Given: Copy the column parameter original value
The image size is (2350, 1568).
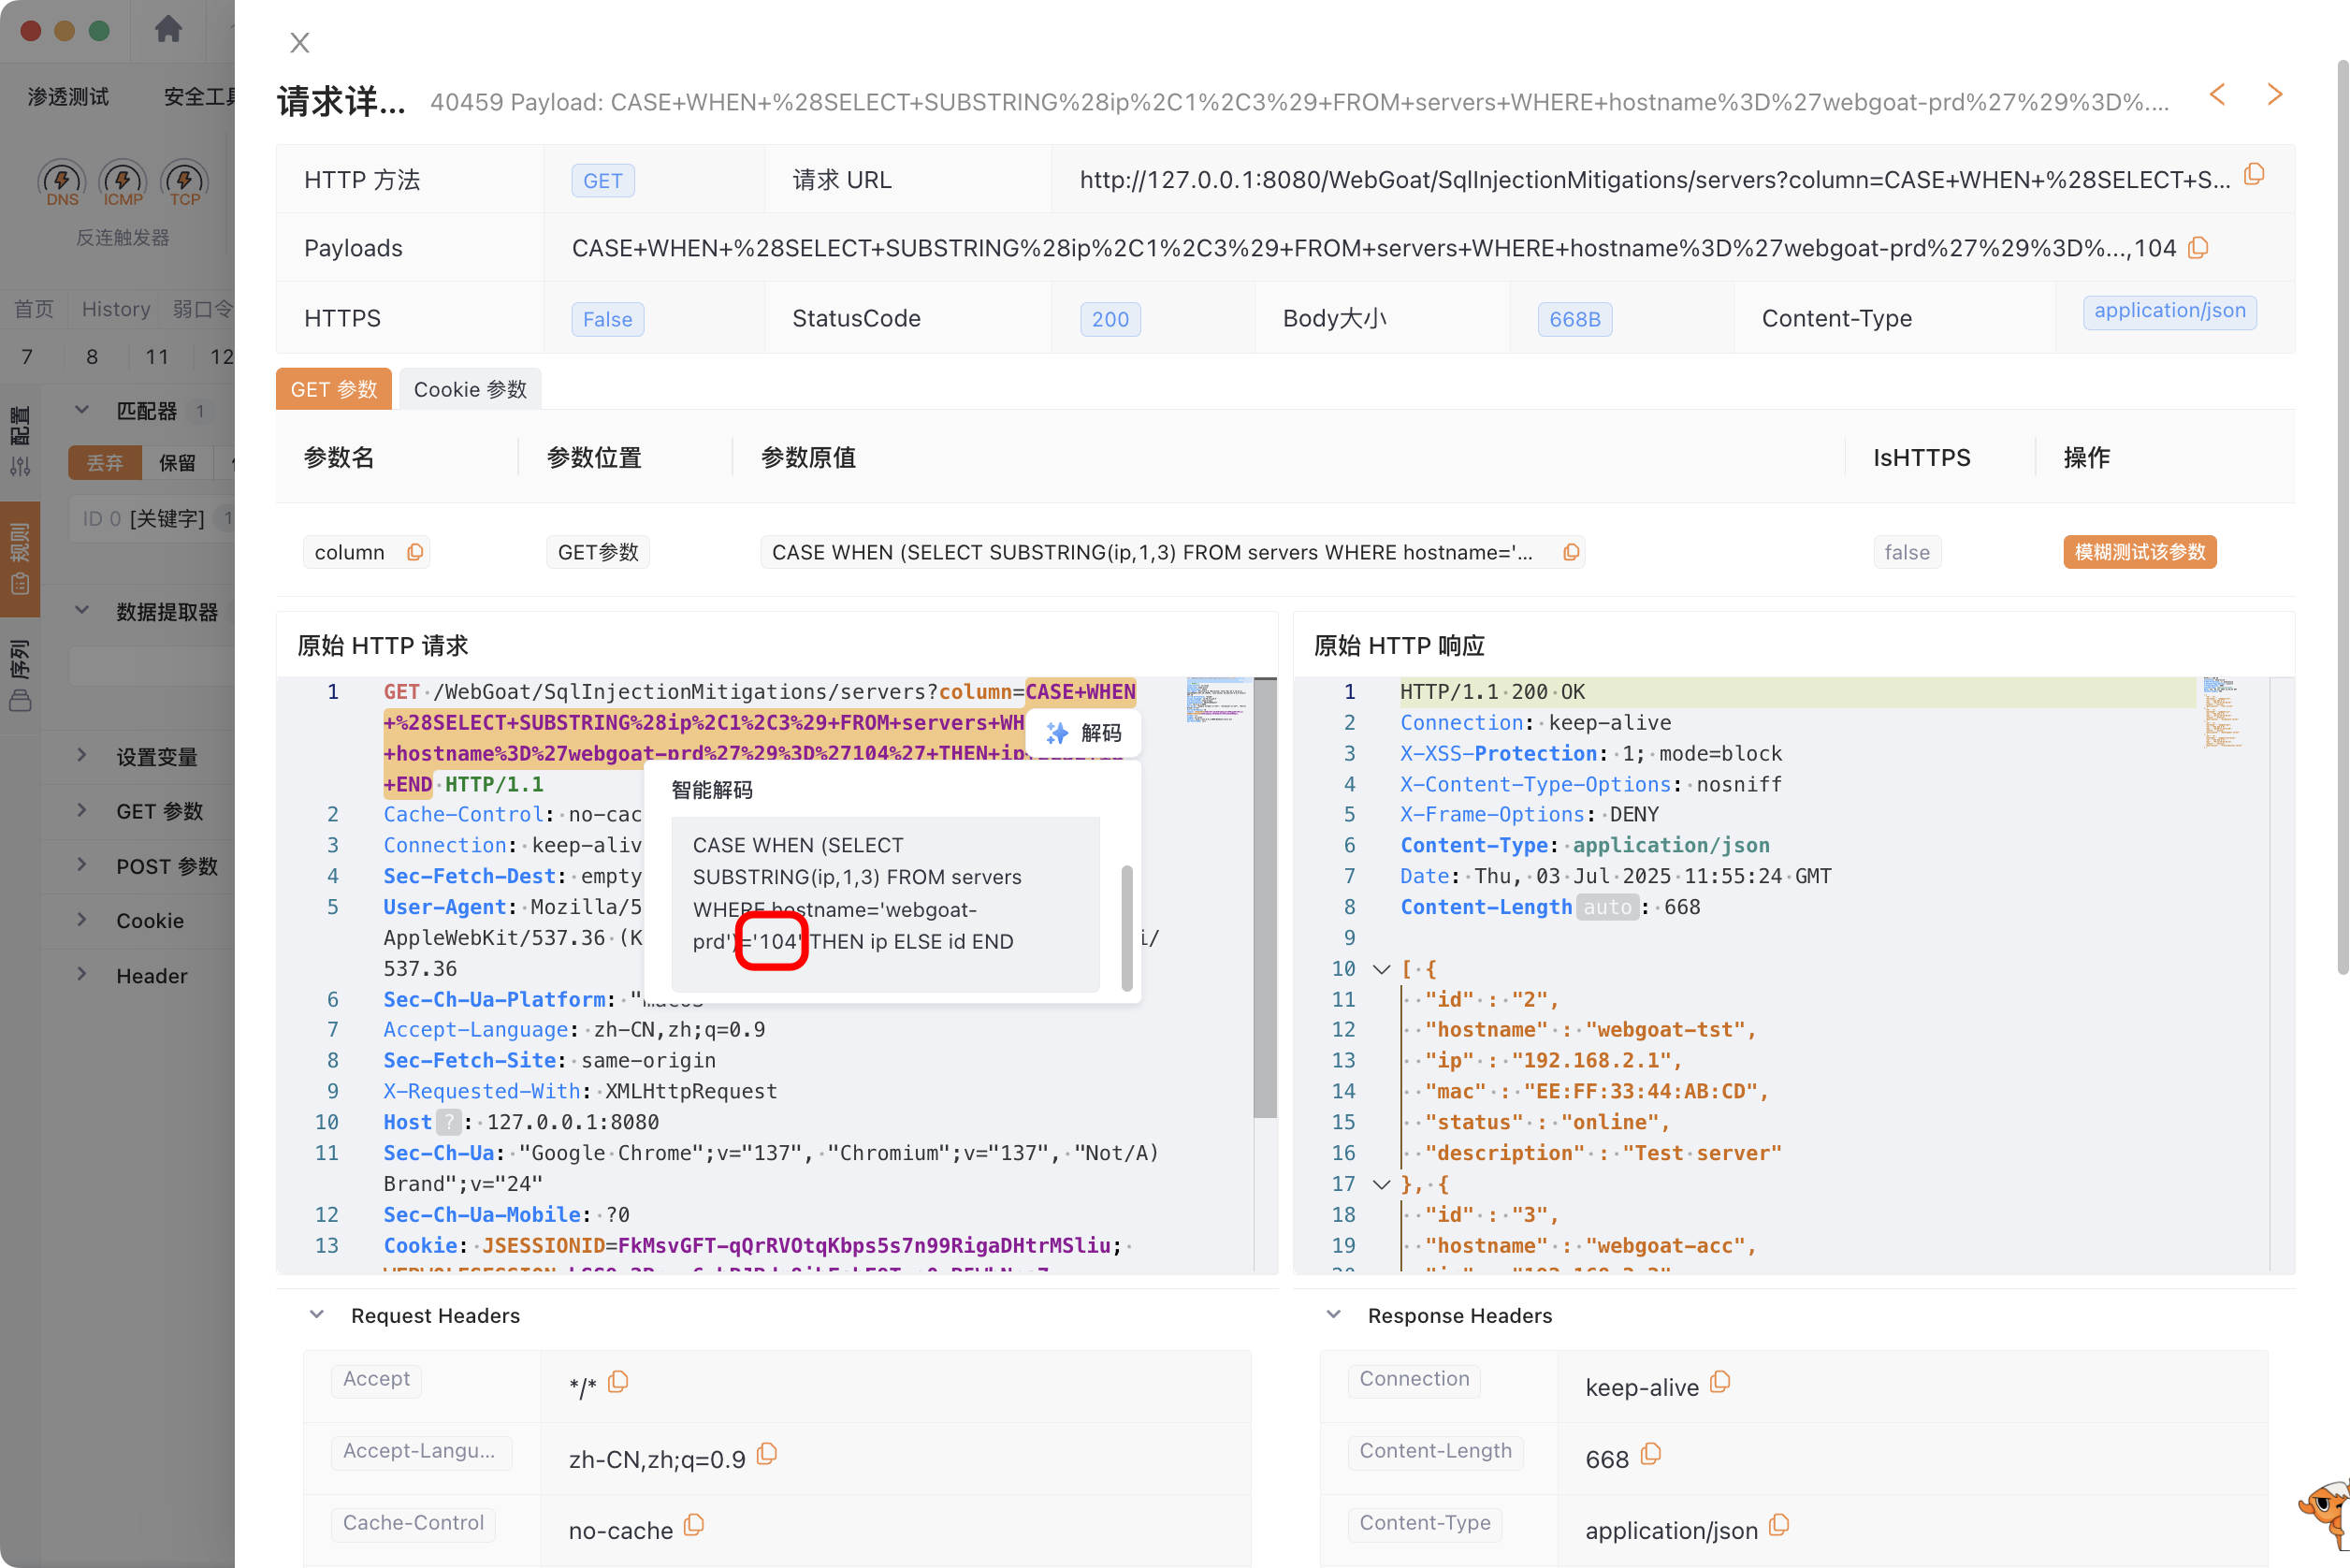Looking at the screenshot, I should point(1571,552).
